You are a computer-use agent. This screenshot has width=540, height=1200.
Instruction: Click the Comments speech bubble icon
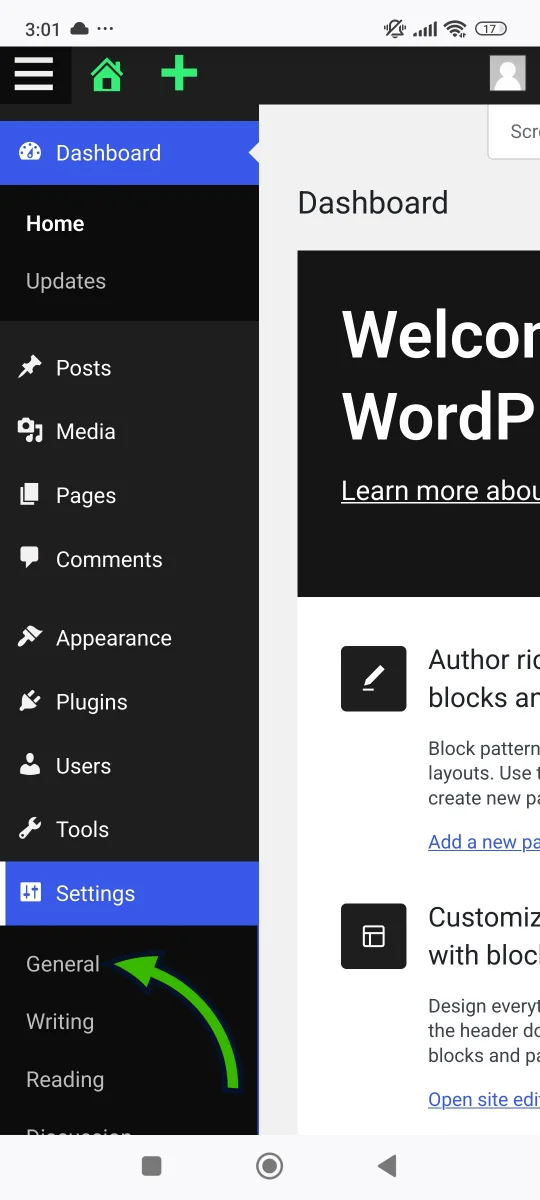pos(30,558)
